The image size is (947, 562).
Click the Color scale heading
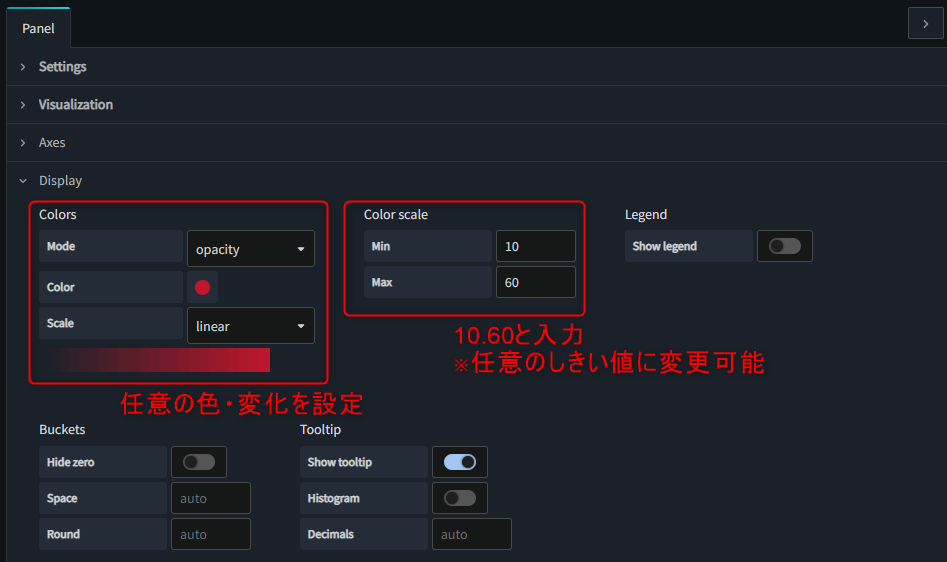(396, 214)
